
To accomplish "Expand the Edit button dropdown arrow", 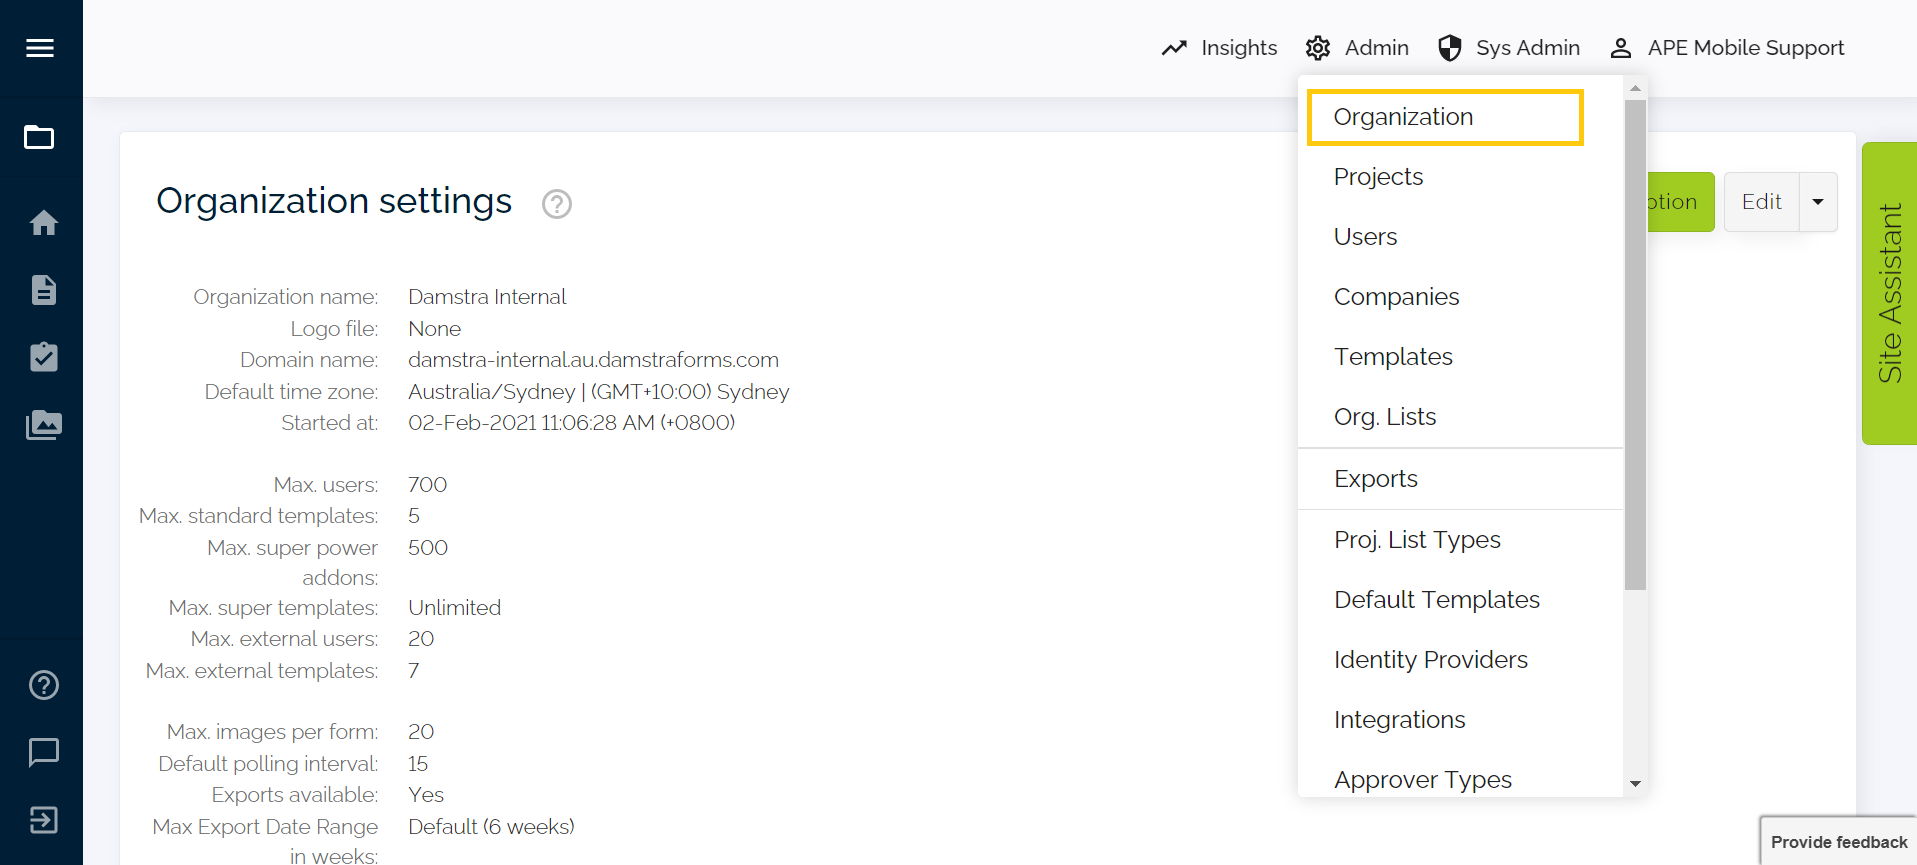I will click(x=1818, y=202).
